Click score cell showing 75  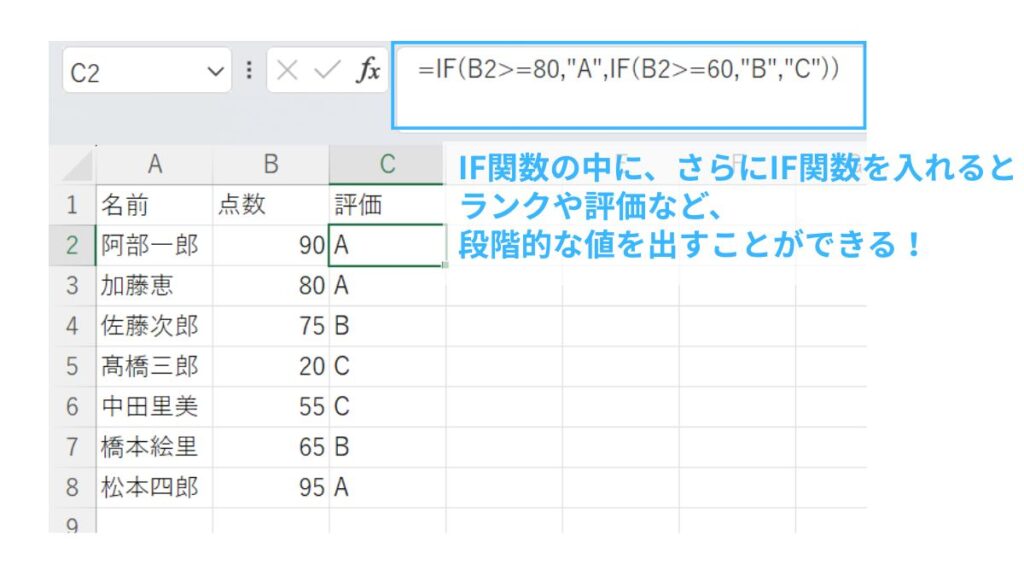270,326
